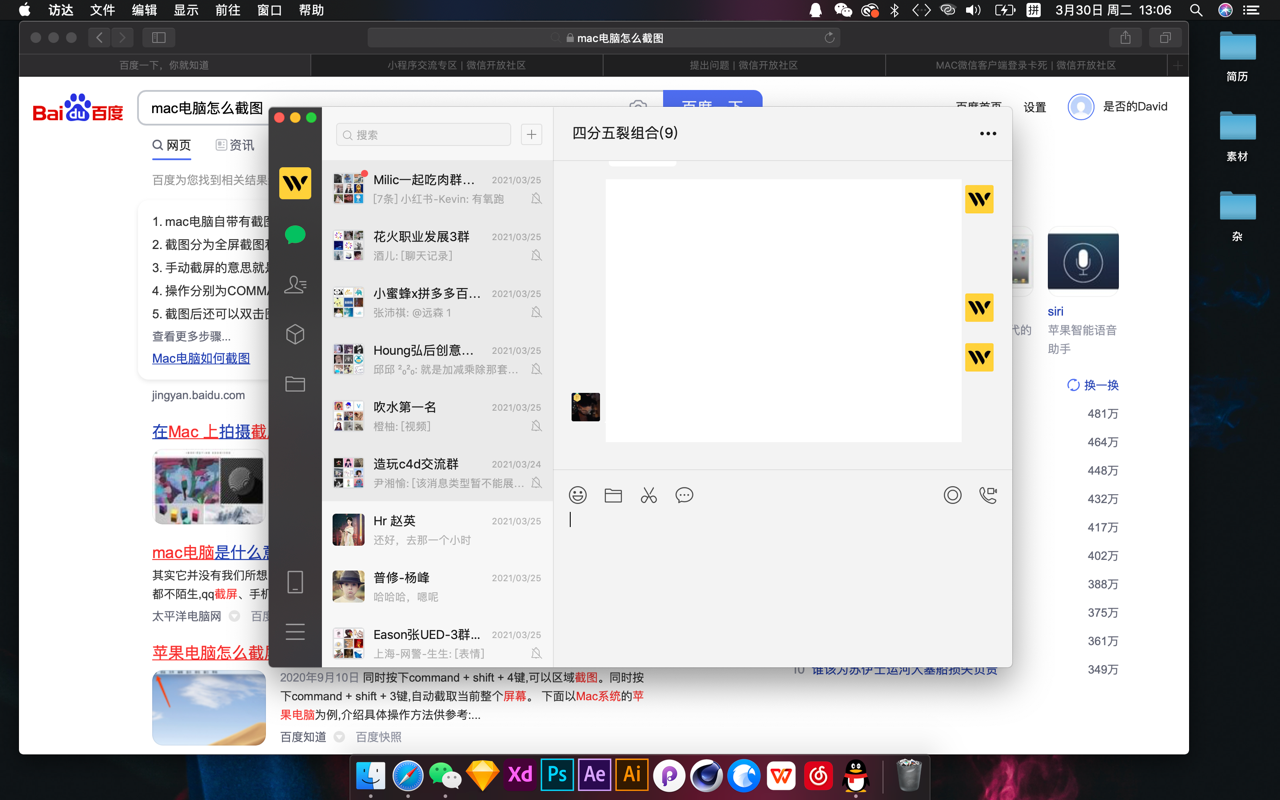Click the send file folder icon in chat
This screenshot has width=1280, height=800.
tap(613, 495)
